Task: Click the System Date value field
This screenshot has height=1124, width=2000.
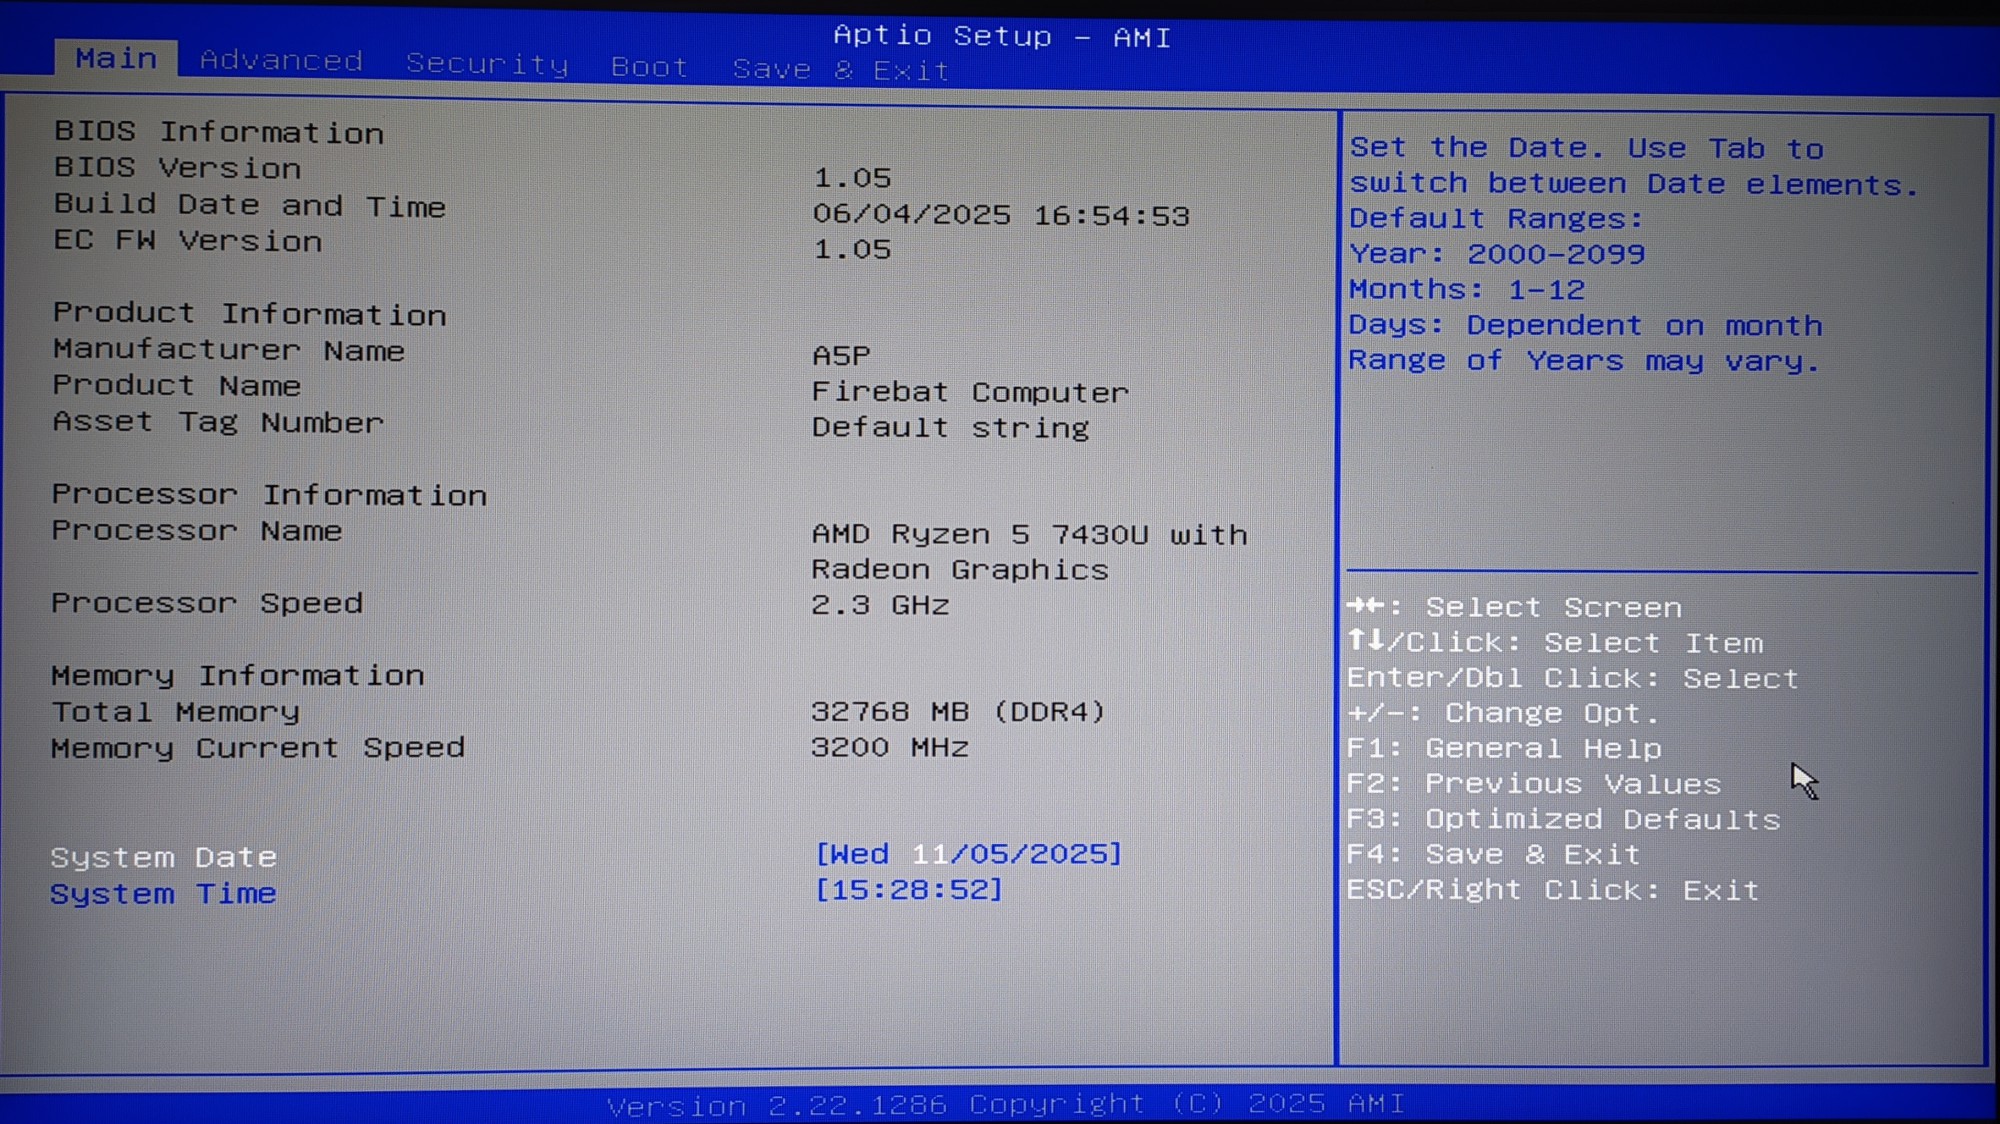Action: point(968,854)
